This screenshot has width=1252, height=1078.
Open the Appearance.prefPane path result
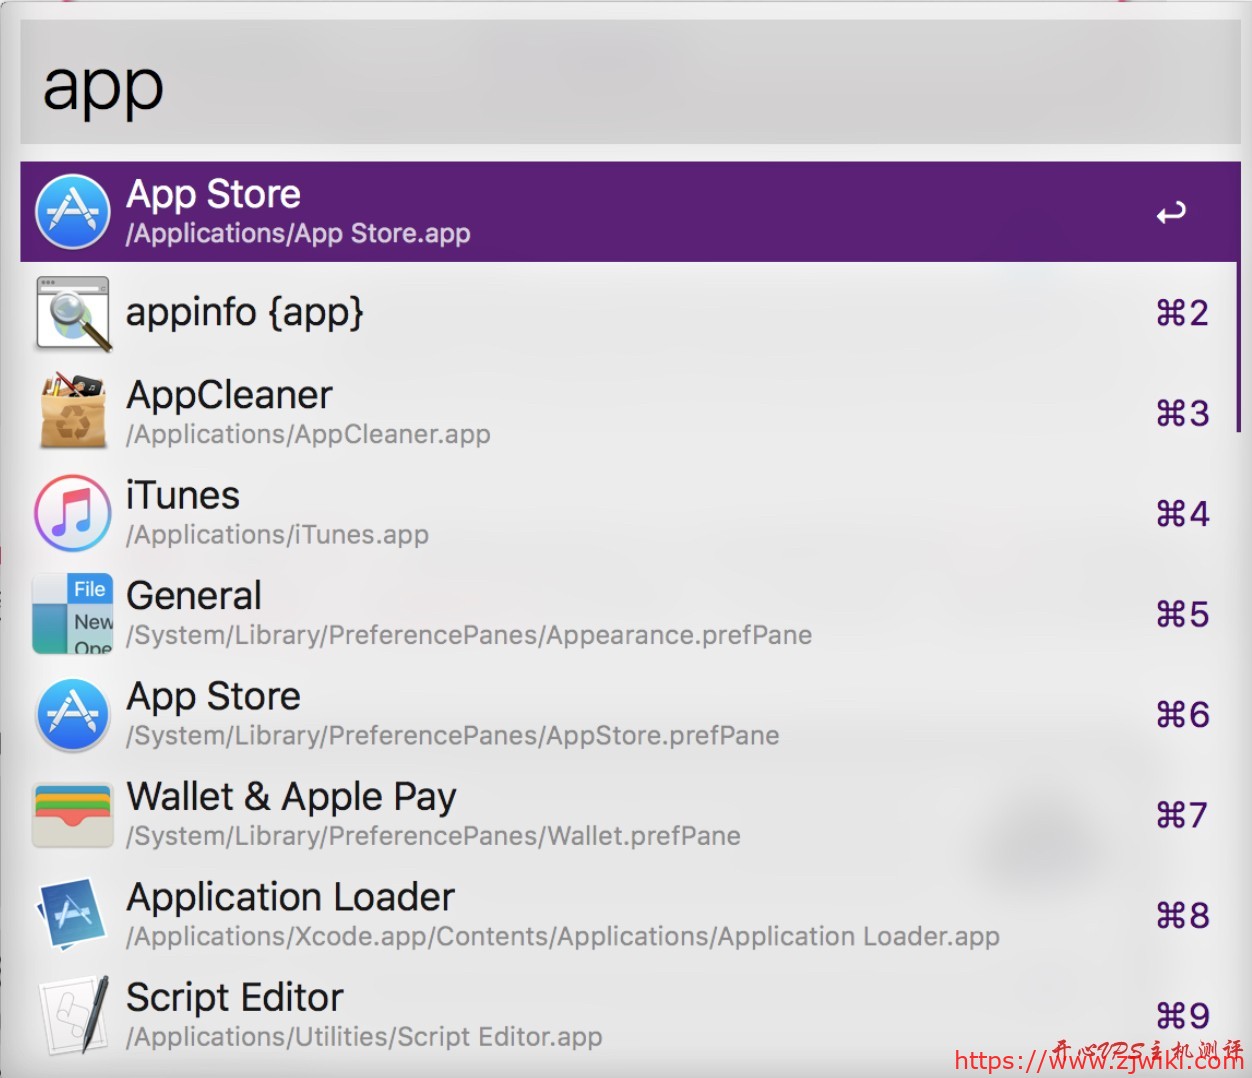pyautogui.click(x=469, y=636)
